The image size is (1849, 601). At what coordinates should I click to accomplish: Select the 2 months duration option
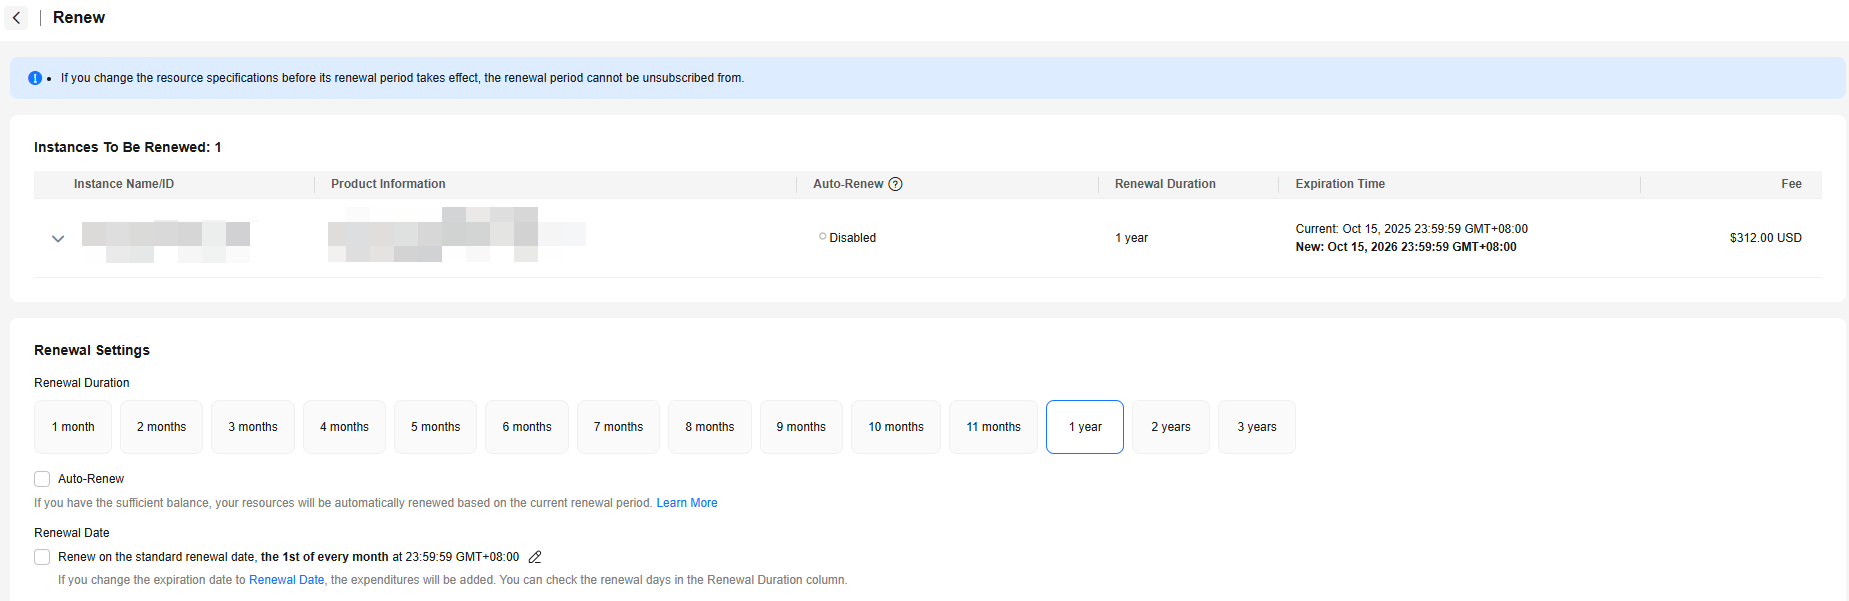[x=161, y=427]
